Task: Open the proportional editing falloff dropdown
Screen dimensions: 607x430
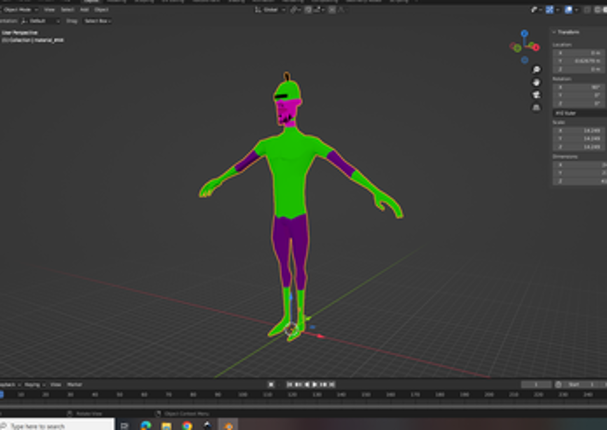Action: click(x=341, y=10)
